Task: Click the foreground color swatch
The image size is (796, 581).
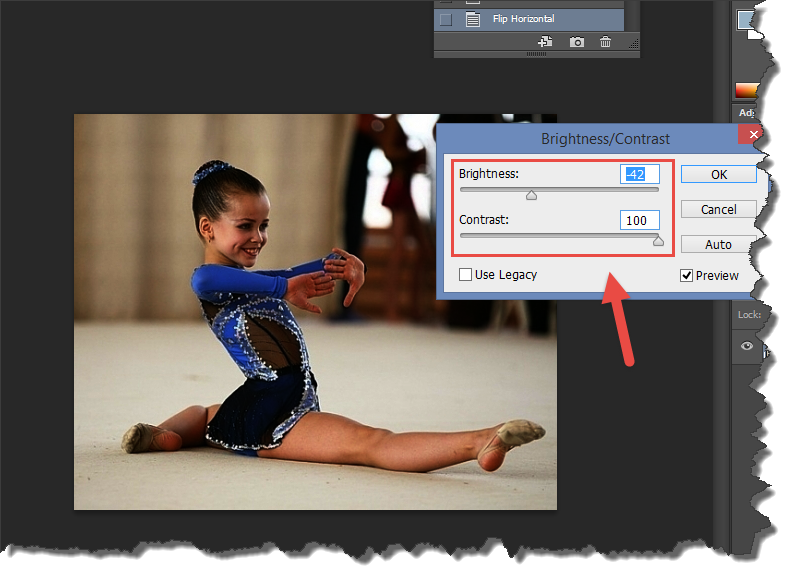Action: coord(746,20)
